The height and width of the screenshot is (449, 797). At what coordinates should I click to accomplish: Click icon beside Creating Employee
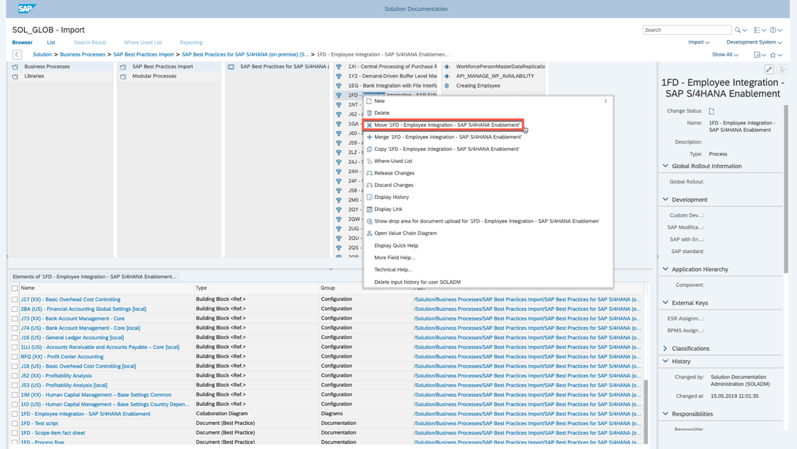[447, 86]
